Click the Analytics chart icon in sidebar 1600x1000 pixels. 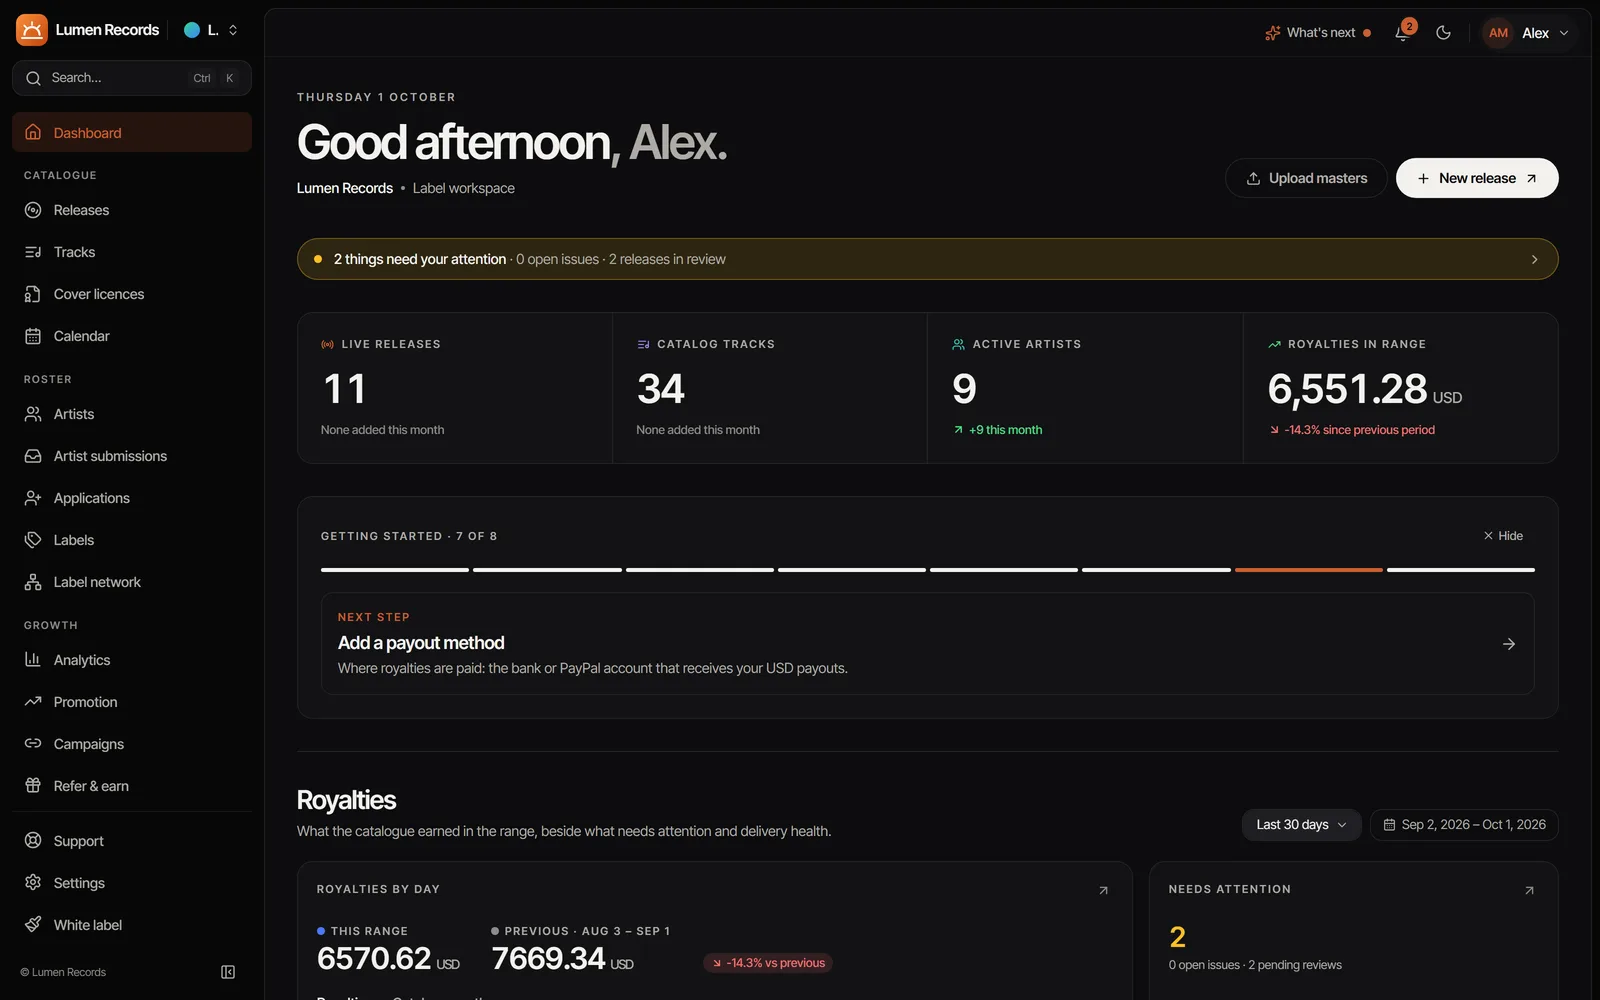(x=33, y=660)
